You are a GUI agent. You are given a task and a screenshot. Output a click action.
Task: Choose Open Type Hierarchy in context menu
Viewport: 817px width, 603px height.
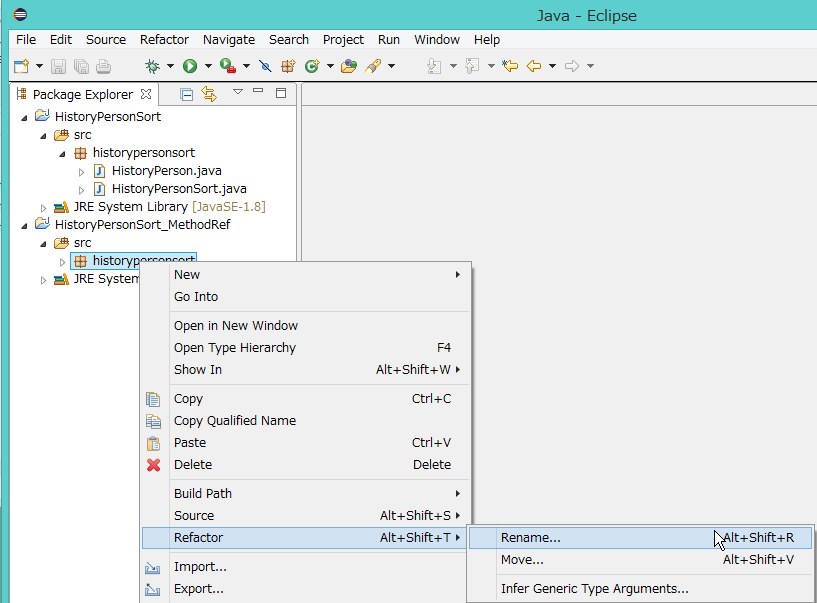point(306,348)
